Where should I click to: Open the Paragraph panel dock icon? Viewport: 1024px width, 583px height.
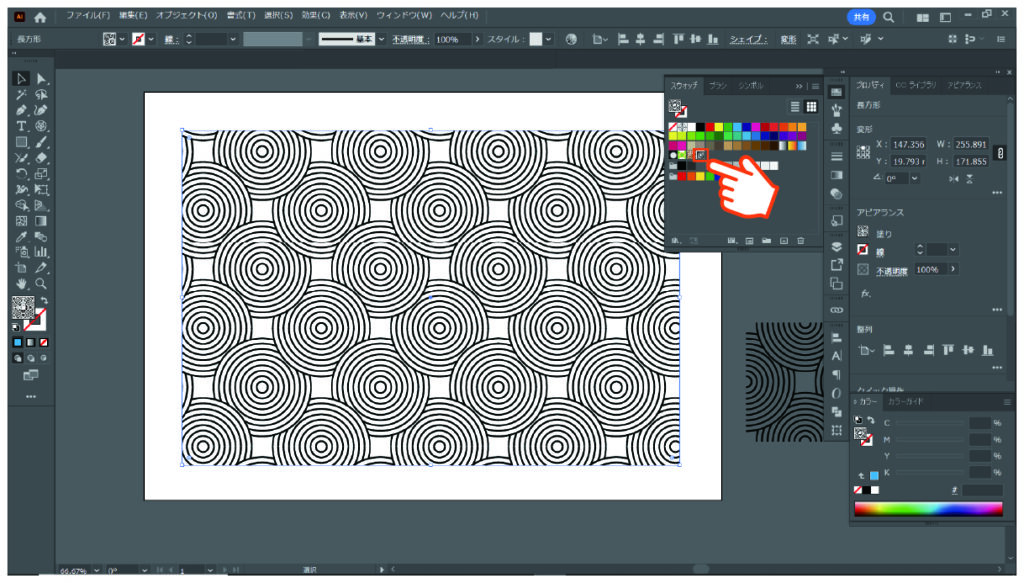coord(837,375)
